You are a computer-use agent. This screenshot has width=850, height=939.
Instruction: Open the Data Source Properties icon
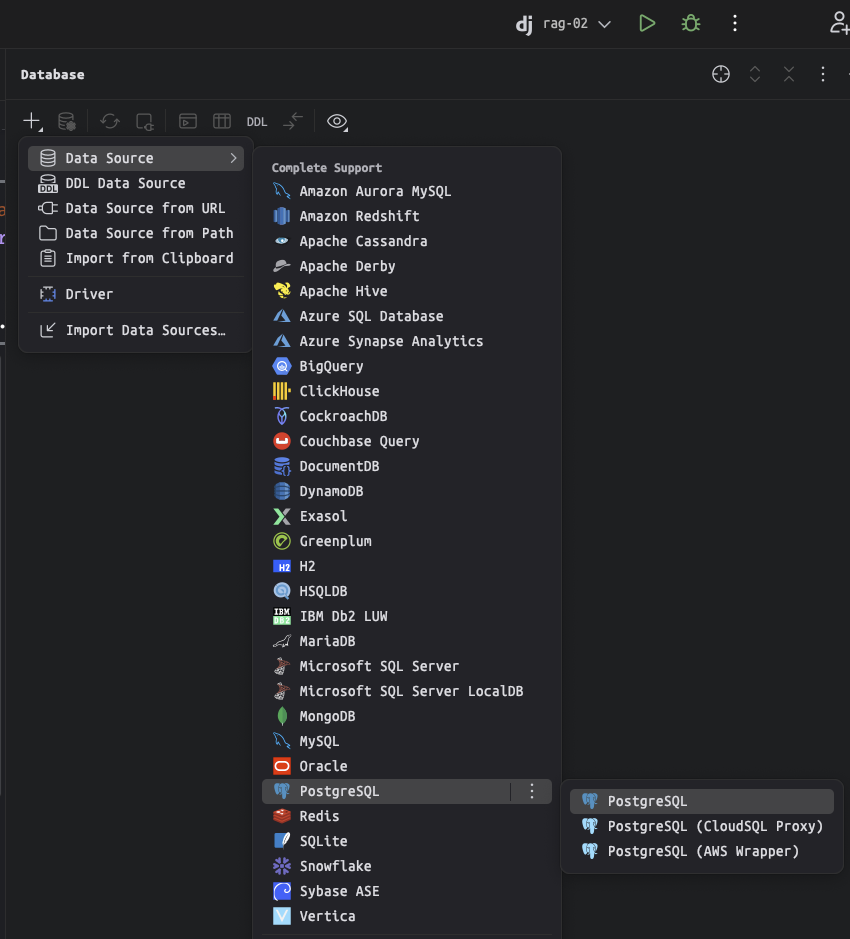click(x=65, y=121)
